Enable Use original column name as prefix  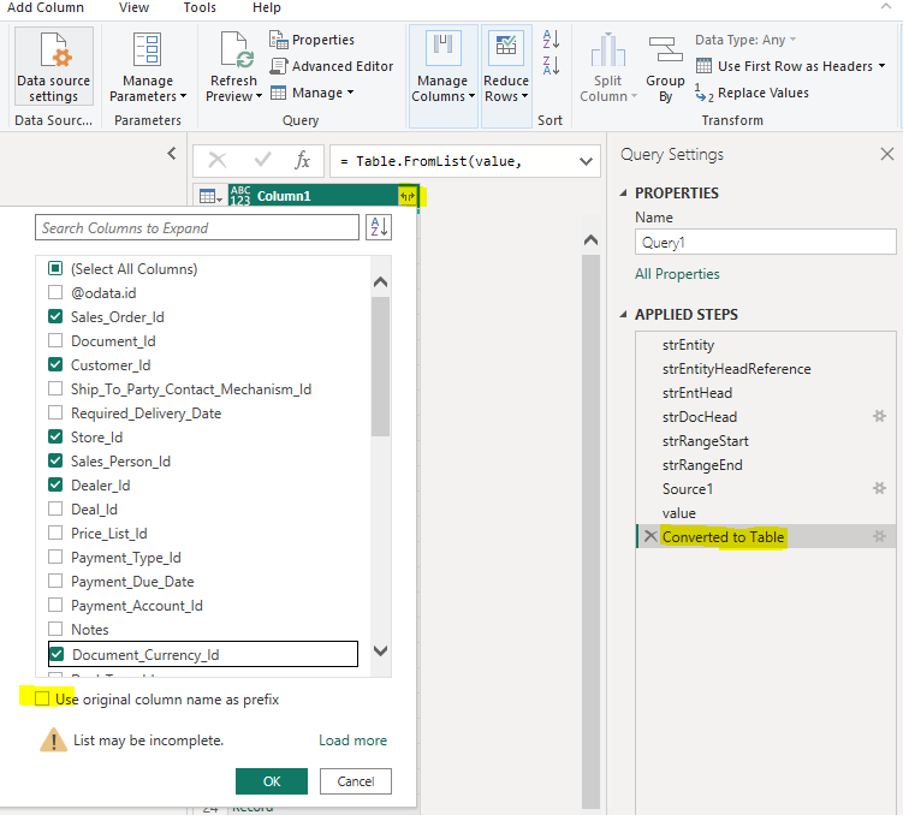click(42, 699)
